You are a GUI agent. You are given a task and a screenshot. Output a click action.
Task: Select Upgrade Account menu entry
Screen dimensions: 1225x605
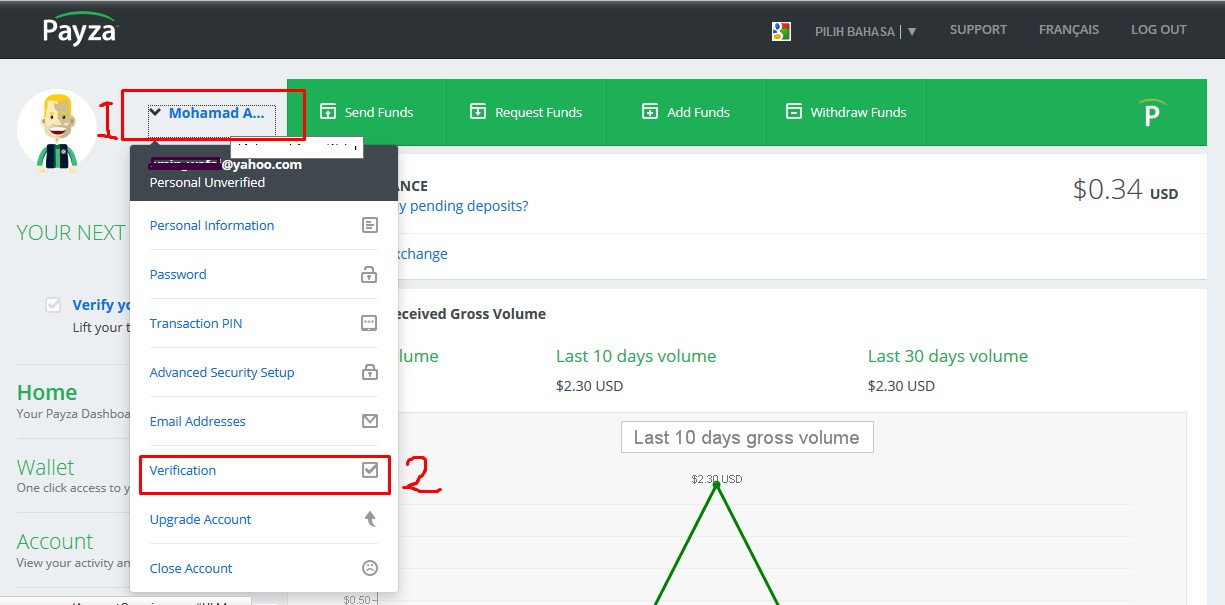click(264, 519)
